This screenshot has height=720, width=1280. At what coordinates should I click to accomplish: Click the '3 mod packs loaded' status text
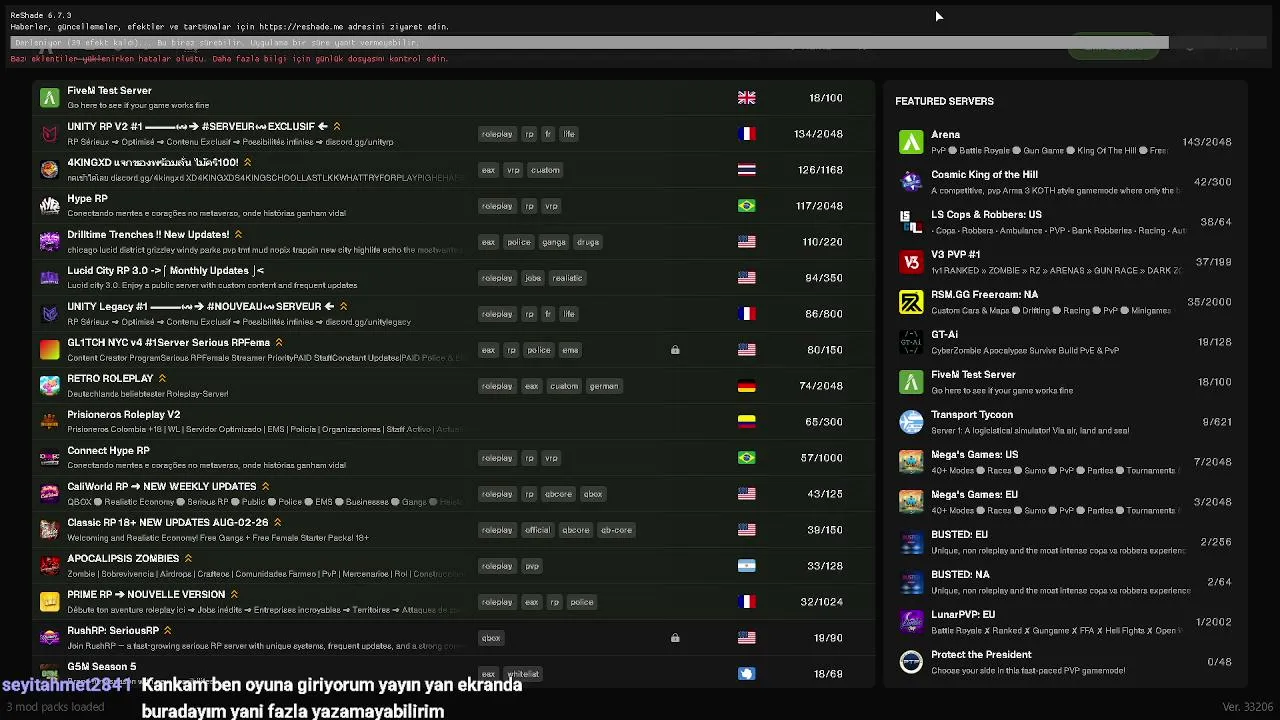coord(55,707)
